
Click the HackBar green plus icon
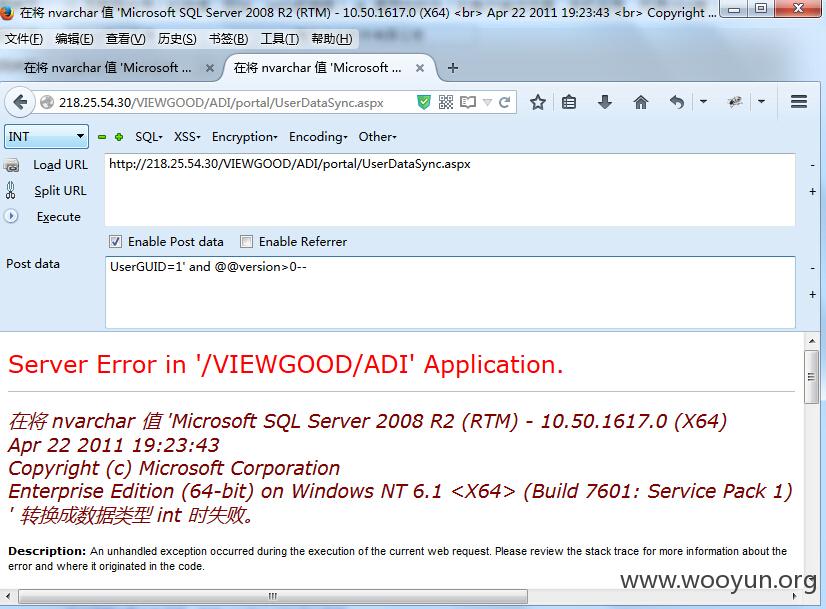tap(119, 137)
